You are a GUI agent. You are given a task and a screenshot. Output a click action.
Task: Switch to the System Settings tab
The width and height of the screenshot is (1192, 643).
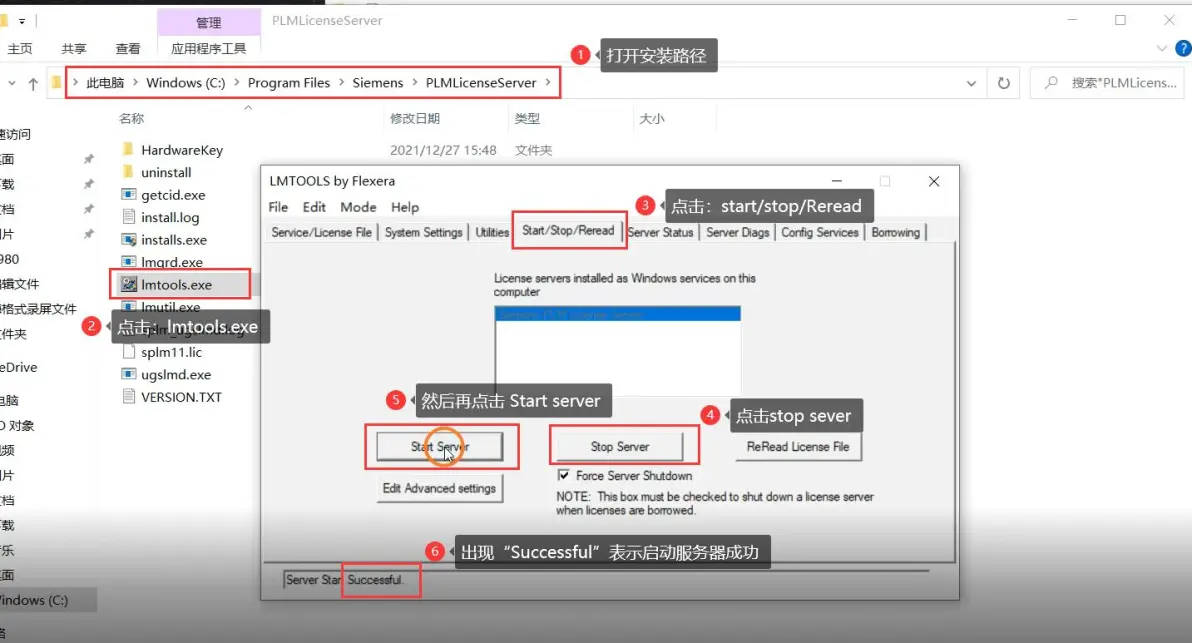click(x=423, y=233)
